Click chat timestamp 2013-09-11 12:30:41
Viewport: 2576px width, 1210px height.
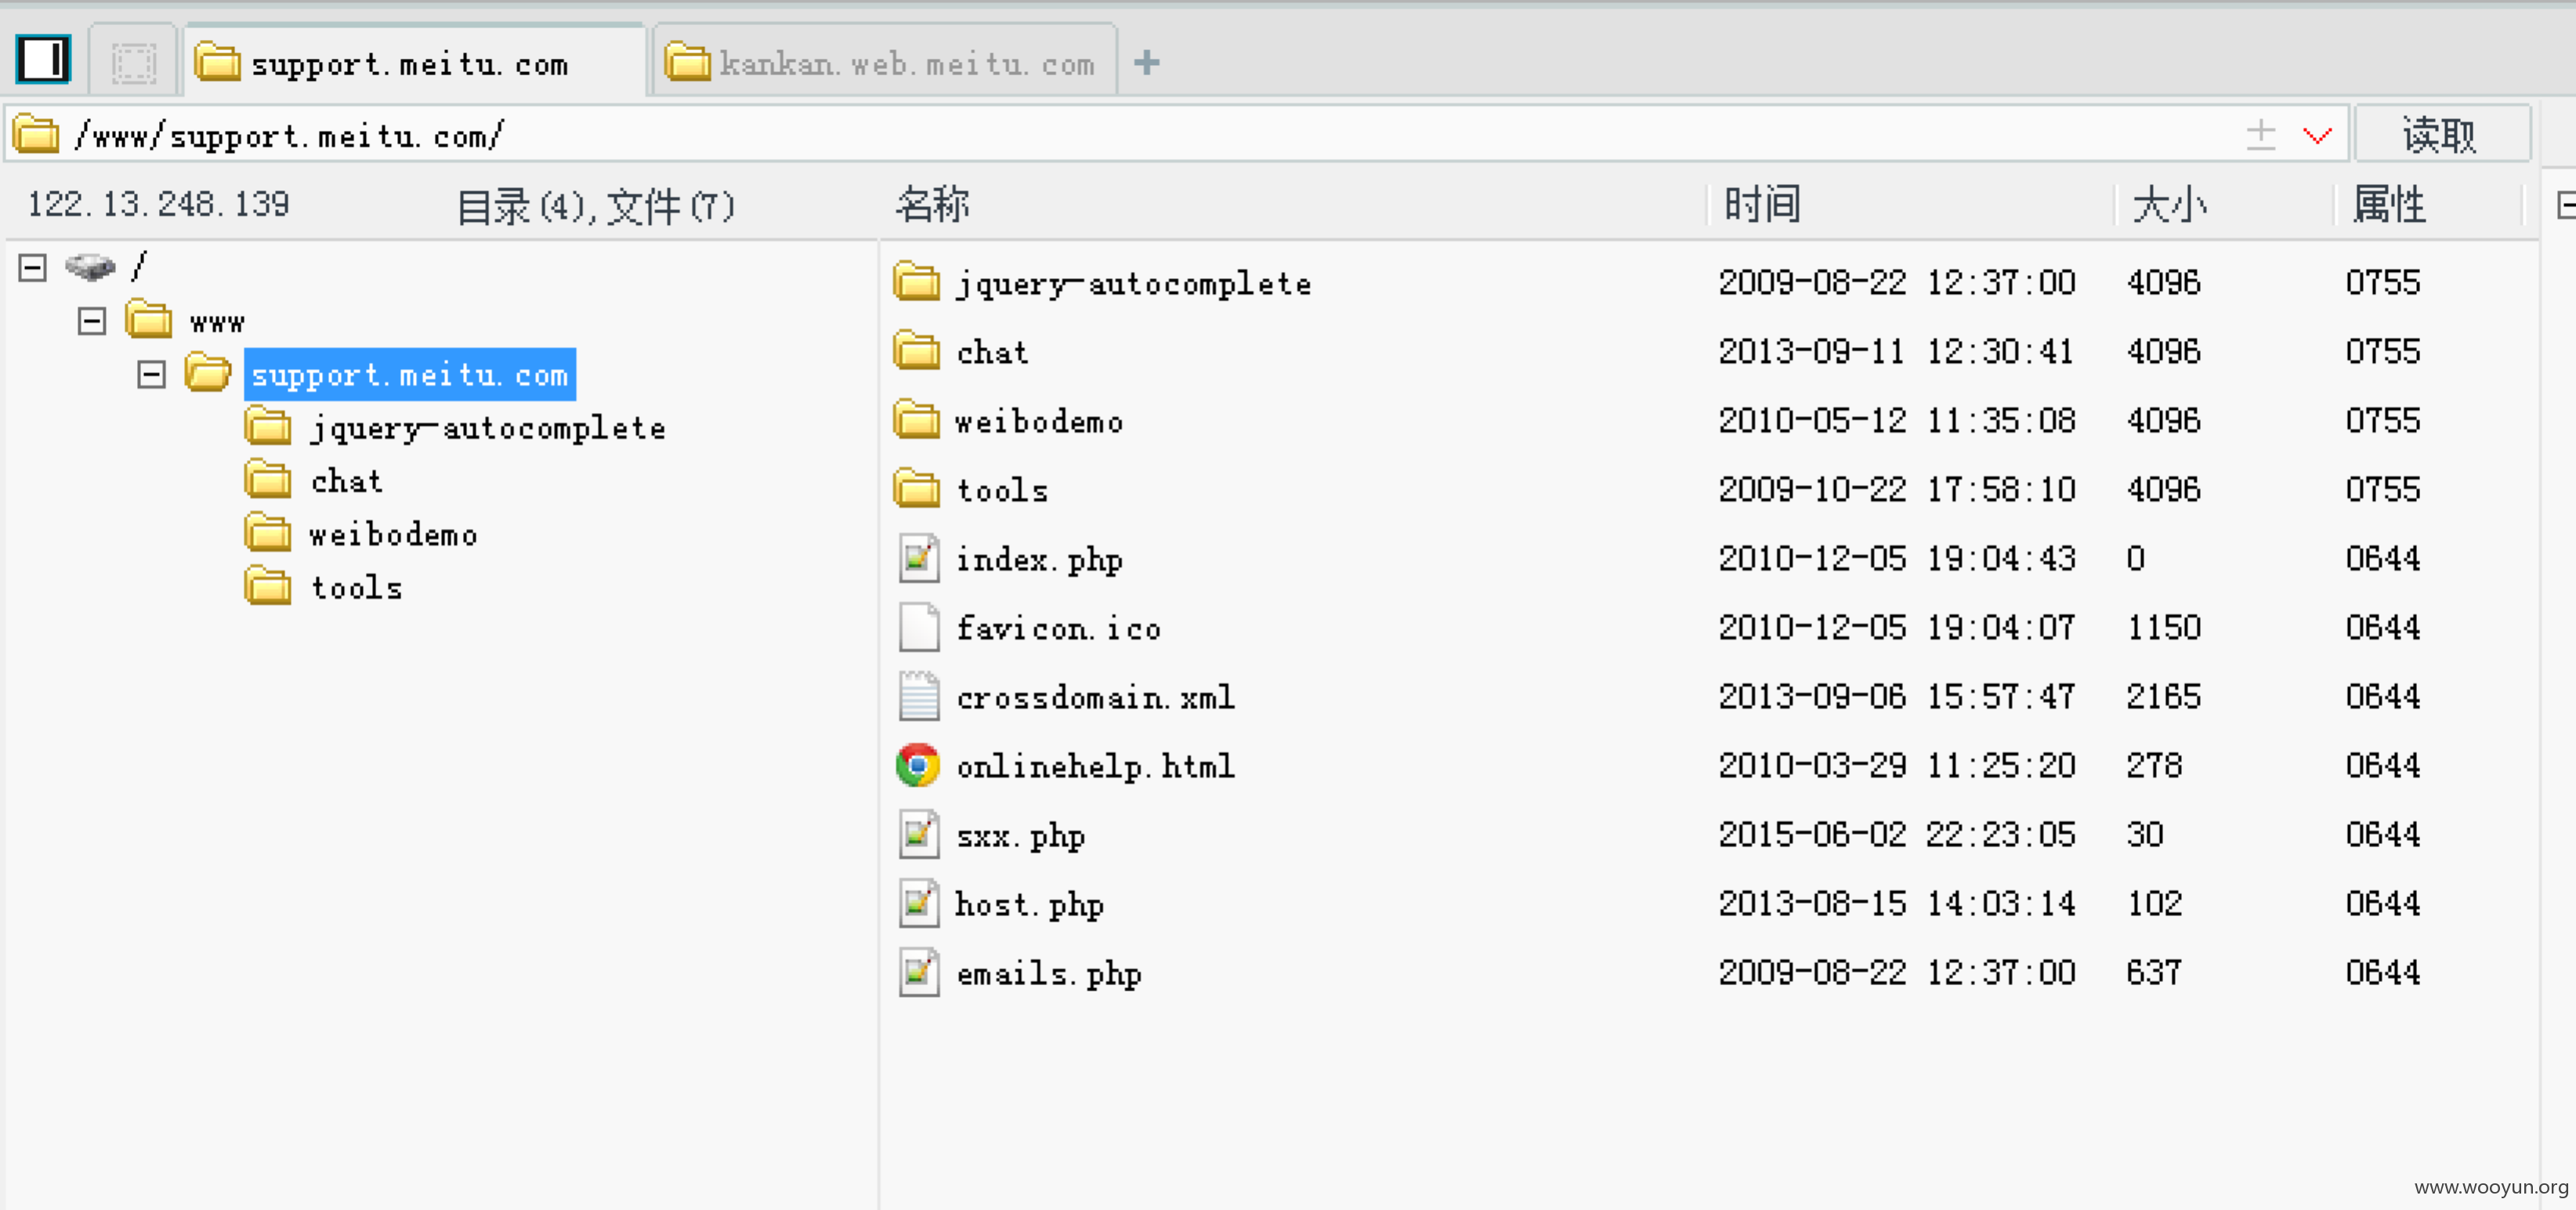click(1897, 351)
